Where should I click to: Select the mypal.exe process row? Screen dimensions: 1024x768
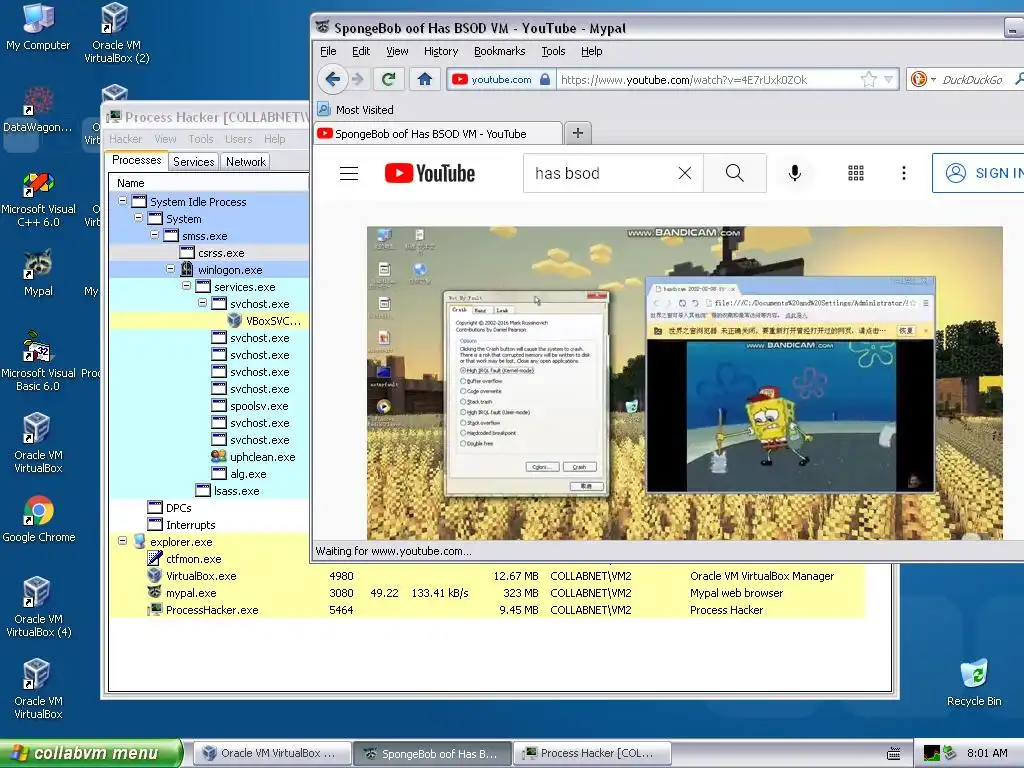coord(487,593)
